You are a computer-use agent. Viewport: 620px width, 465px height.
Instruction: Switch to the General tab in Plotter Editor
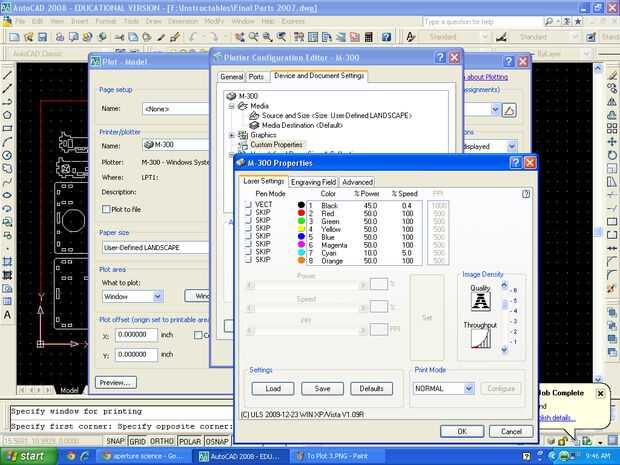(232, 77)
